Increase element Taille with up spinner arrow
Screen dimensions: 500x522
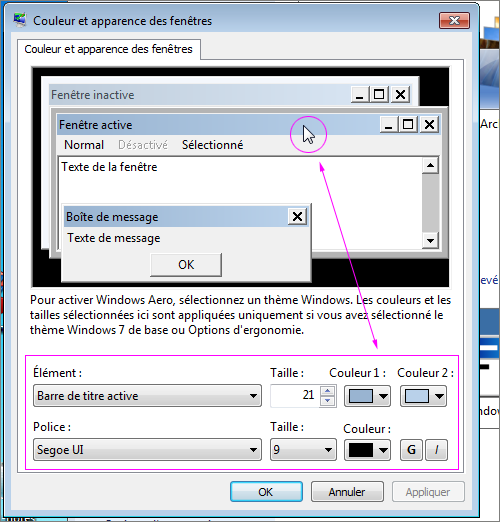327,391
